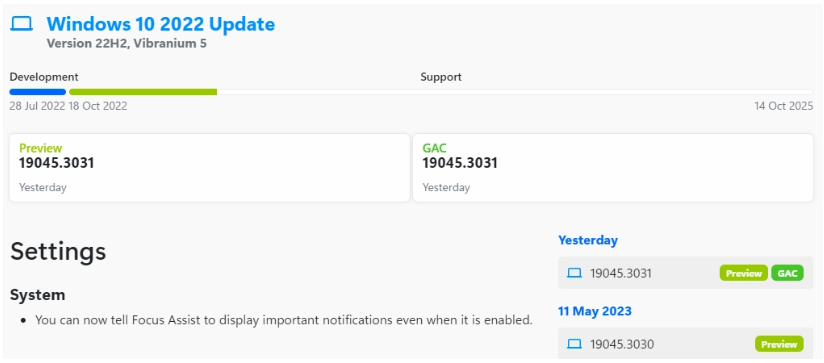Screen dimensions: 824x363
Task: Click the GAC badge on build 19045.3031
Action: [x=787, y=273]
